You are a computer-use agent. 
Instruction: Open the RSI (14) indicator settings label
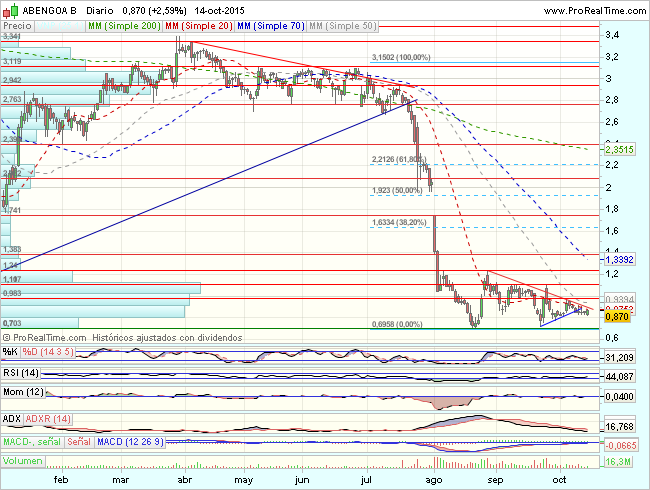click(20, 372)
